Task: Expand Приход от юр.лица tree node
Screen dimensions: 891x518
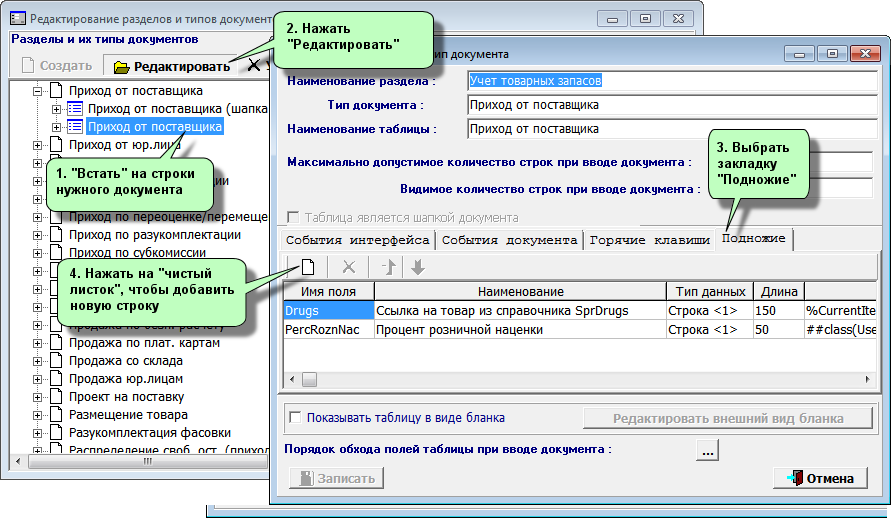Action: pos(38,145)
